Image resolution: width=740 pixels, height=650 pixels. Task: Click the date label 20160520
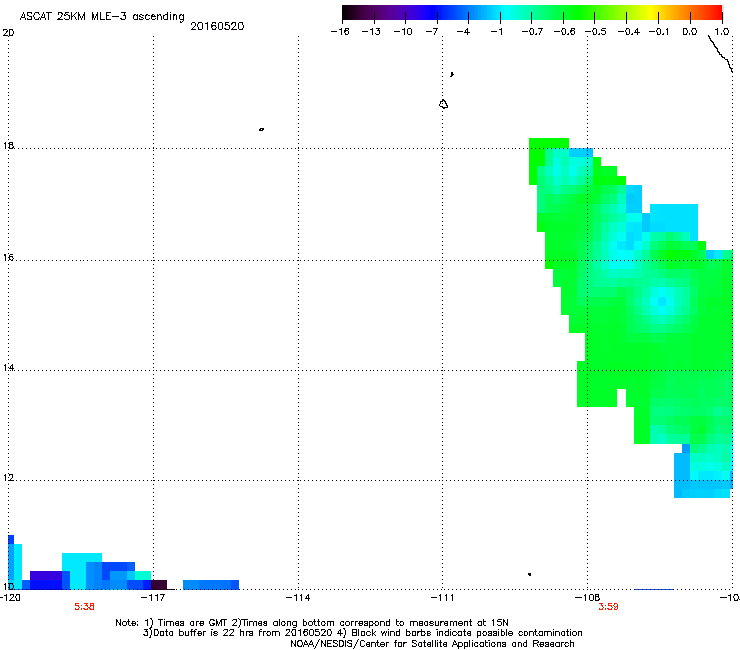(x=217, y=26)
